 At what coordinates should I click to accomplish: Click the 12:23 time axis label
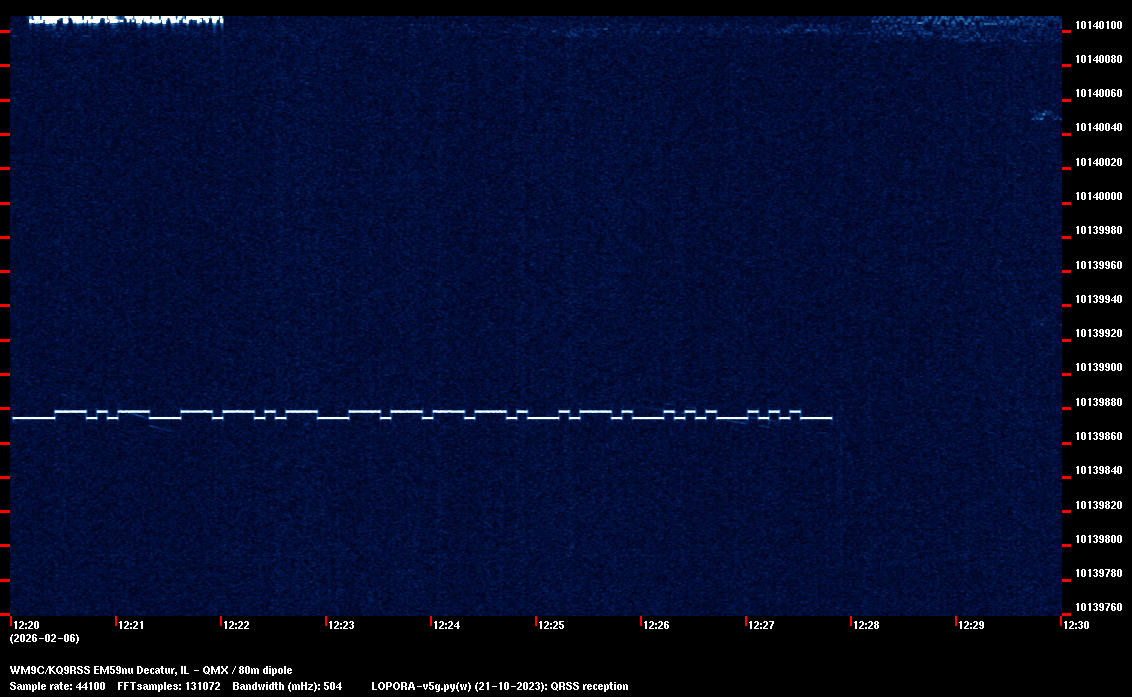point(341,625)
